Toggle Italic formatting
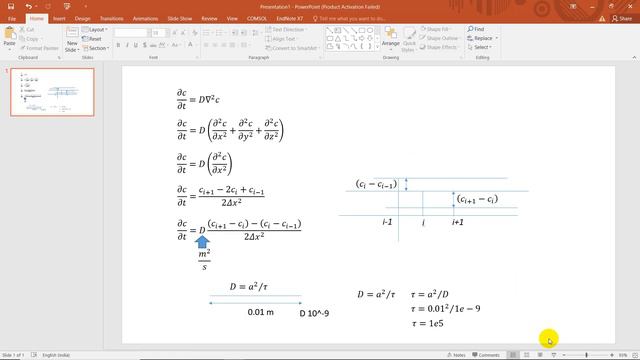 pyautogui.click(x=127, y=45)
